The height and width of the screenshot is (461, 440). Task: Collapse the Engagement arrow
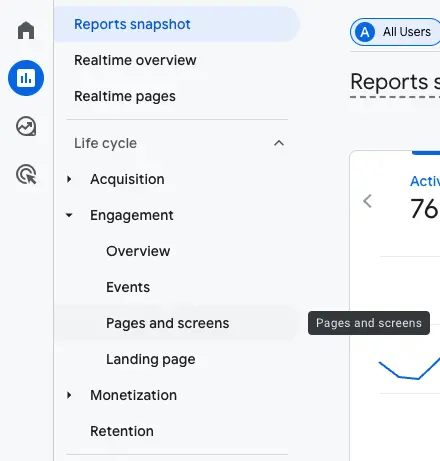pyautogui.click(x=69, y=215)
